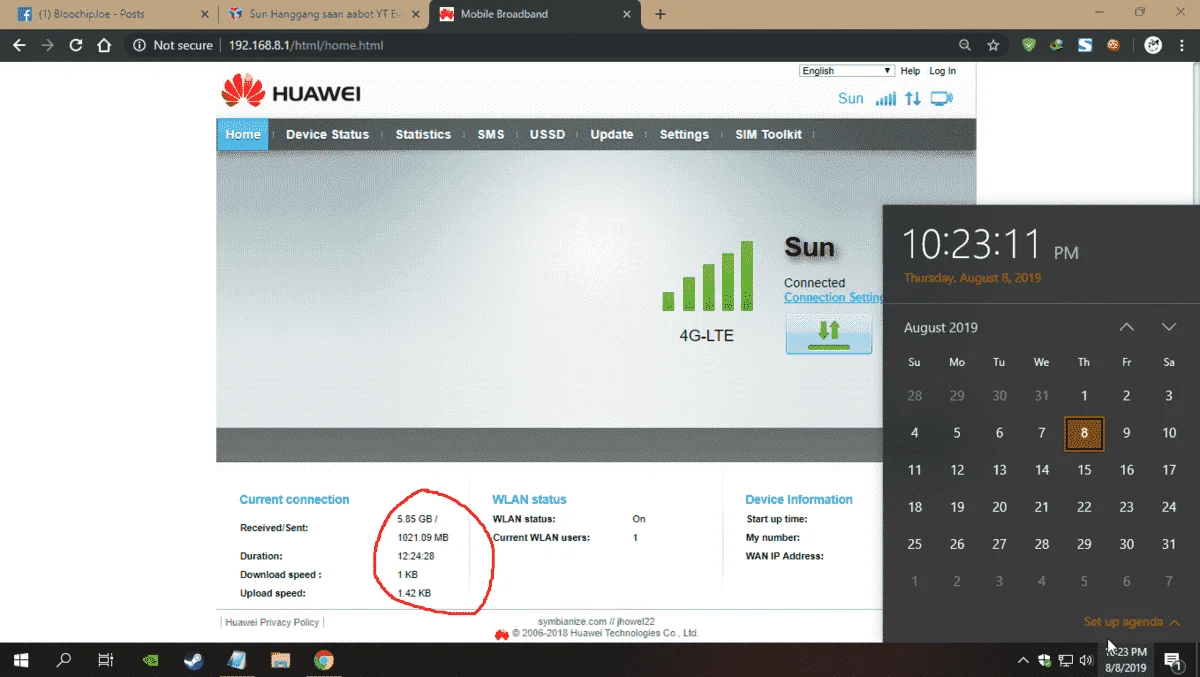
Task: Click the volume icon in the system tray
Action: click(1087, 660)
